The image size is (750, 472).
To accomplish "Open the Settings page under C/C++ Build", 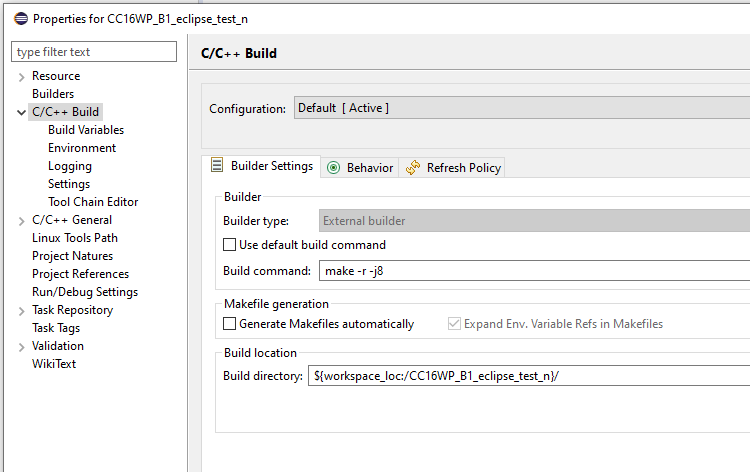I will click(x=69, y=184).
